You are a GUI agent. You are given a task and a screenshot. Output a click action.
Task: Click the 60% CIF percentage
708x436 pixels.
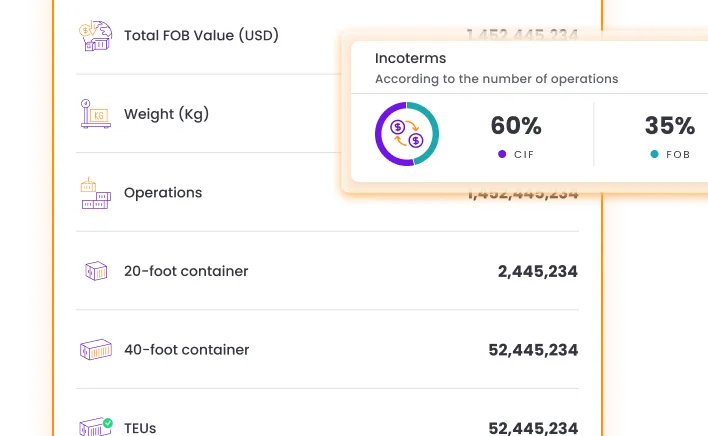coord(516,126)
